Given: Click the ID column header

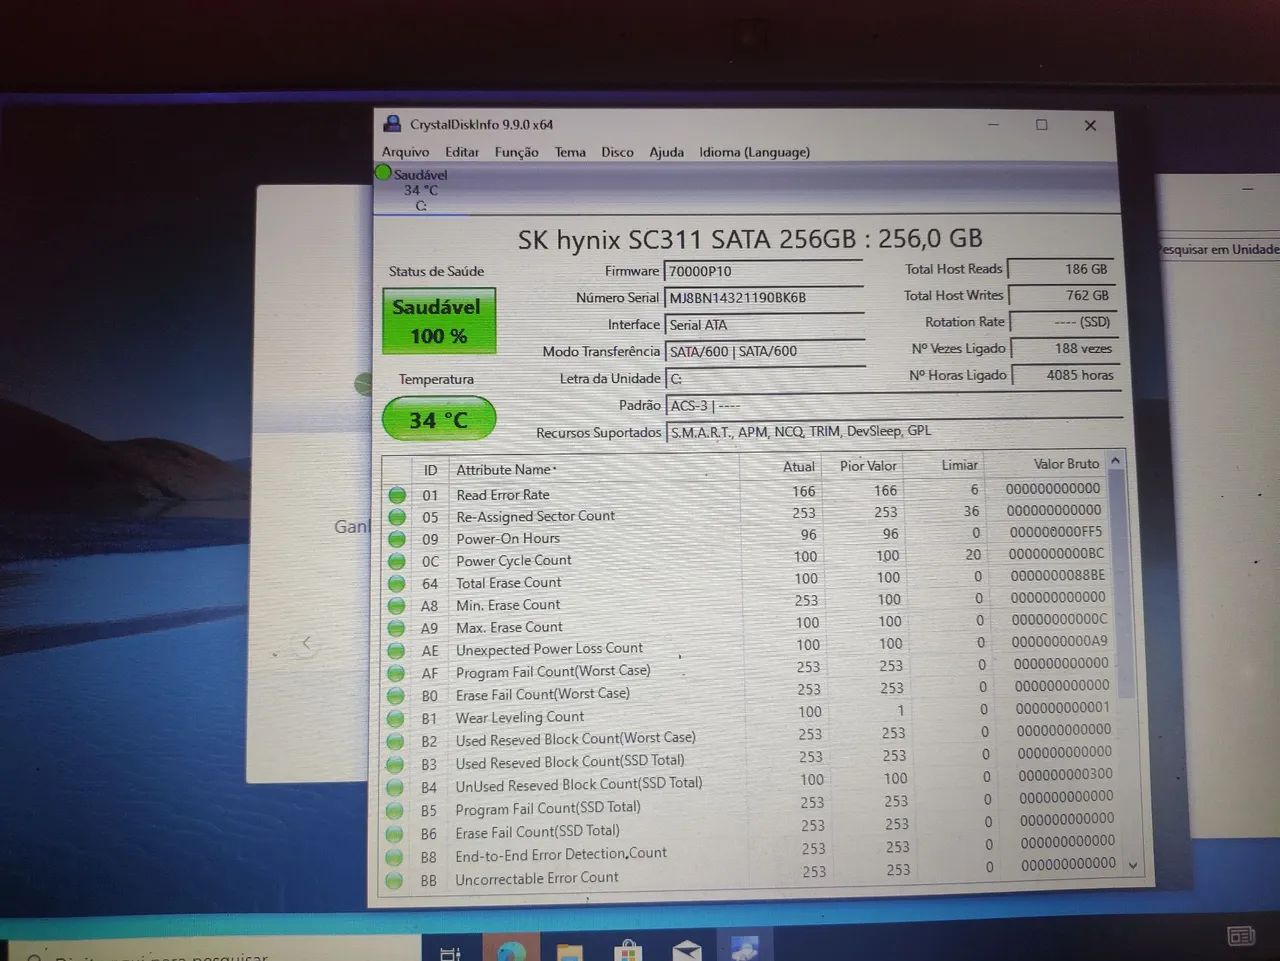Looking at the screenshot, I should [x=430, y=470].
